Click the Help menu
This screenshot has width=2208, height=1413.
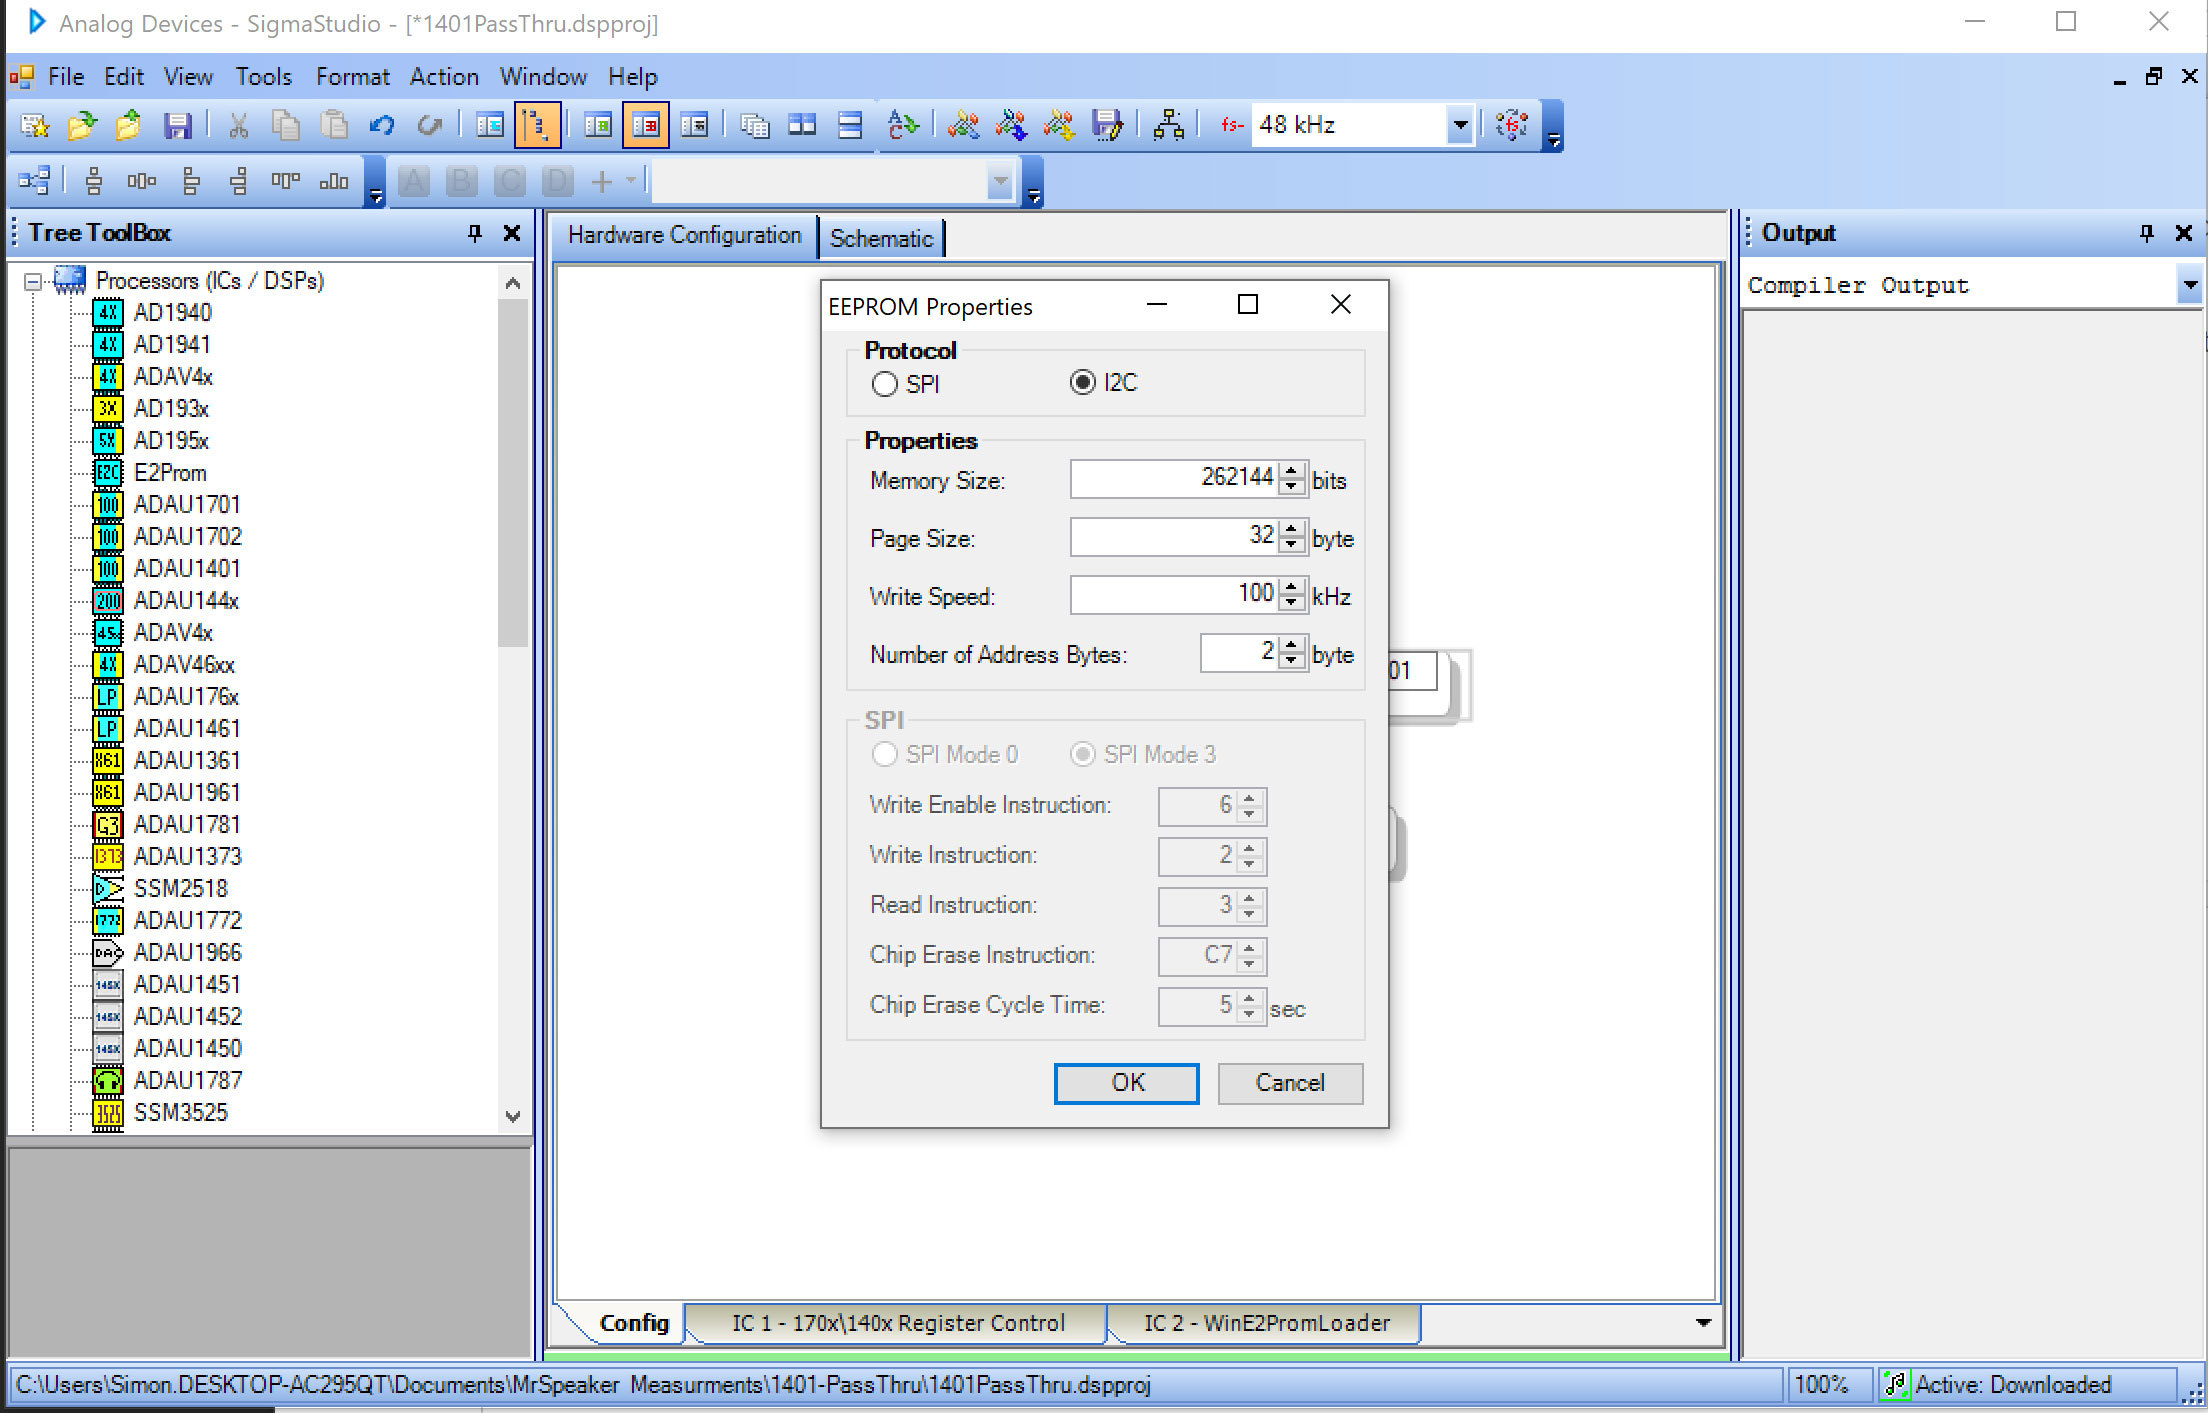(x=633, y=77)
